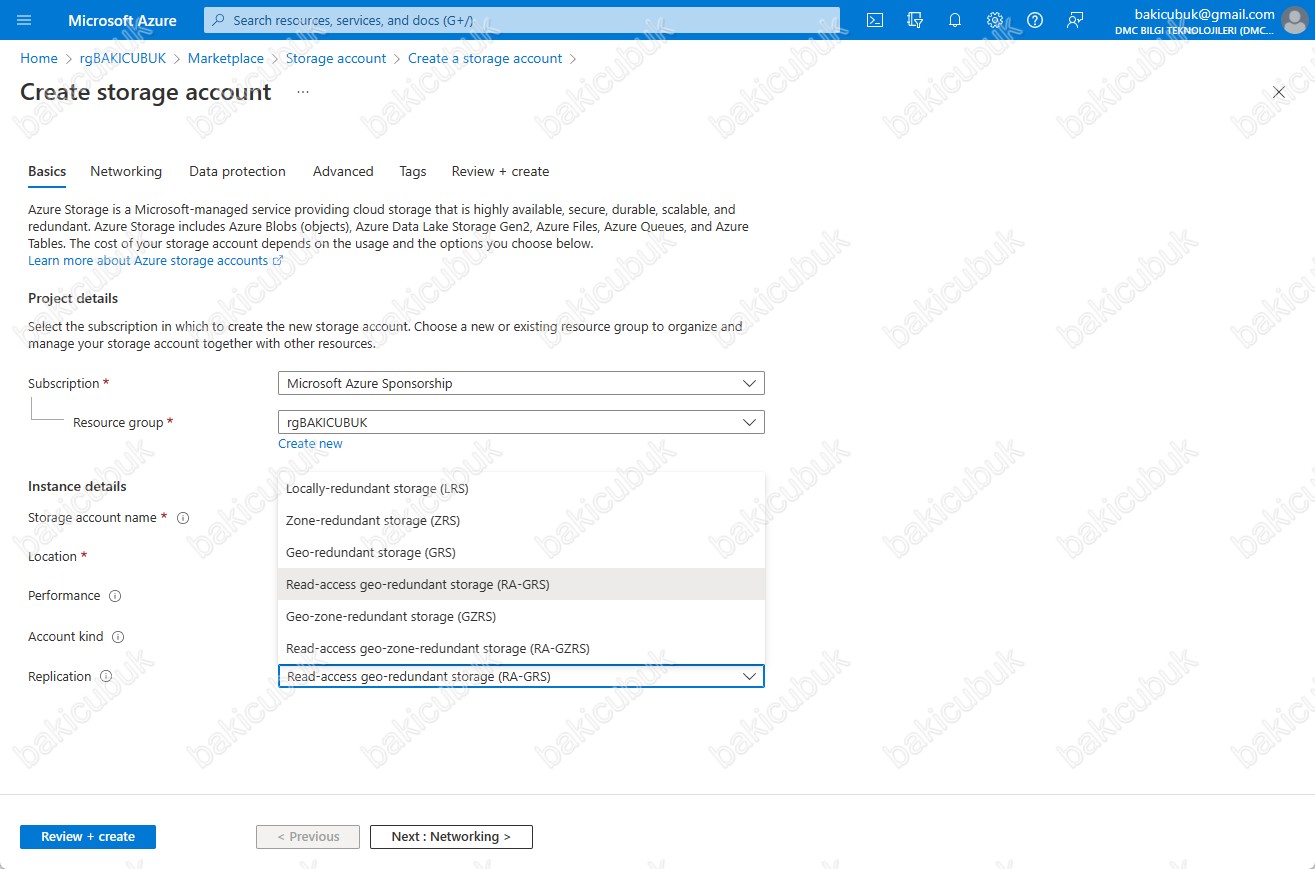Viewport: 1315px width, 869px height.
Task: Open Learn more about Azure storage accounts
Action: [x=155, y=261]
